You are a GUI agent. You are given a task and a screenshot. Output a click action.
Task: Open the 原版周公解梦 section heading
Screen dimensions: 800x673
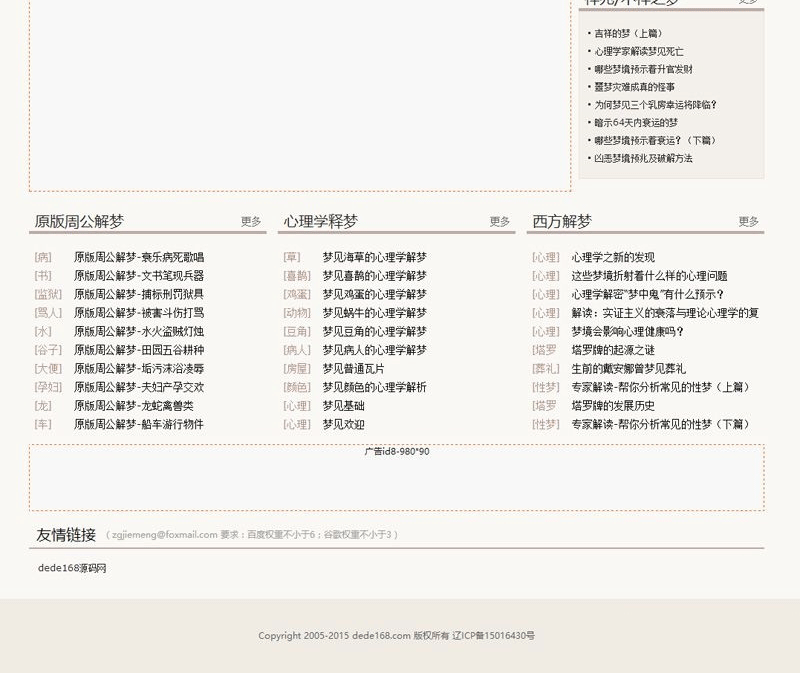(79, 221)
